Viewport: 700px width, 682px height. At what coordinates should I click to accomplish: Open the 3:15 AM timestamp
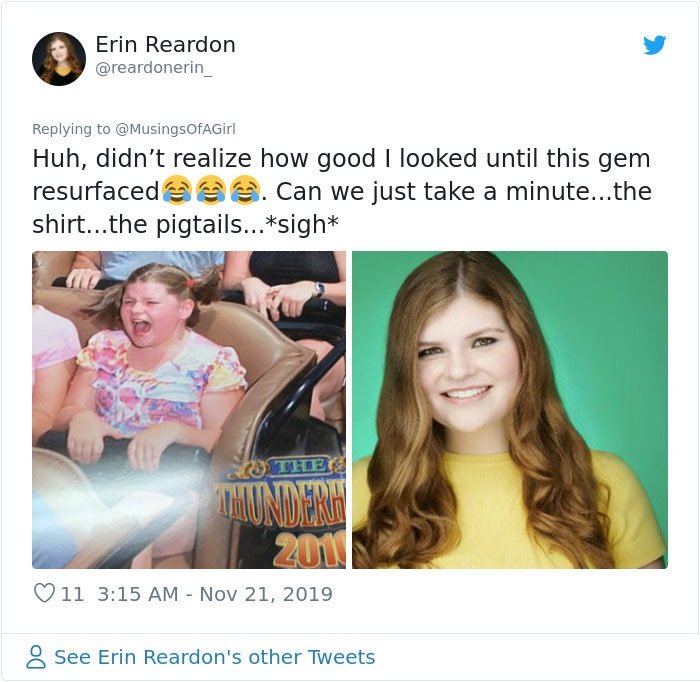(138, 594)
